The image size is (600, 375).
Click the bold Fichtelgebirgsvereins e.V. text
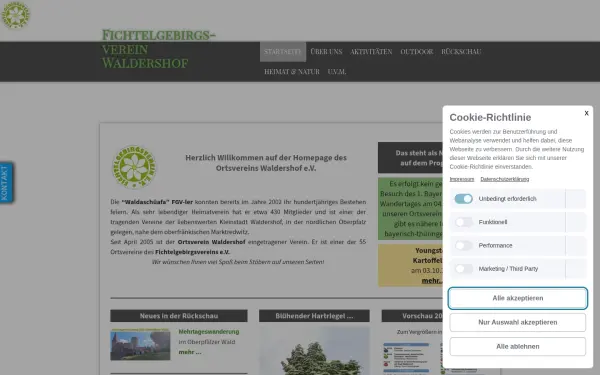192,252
